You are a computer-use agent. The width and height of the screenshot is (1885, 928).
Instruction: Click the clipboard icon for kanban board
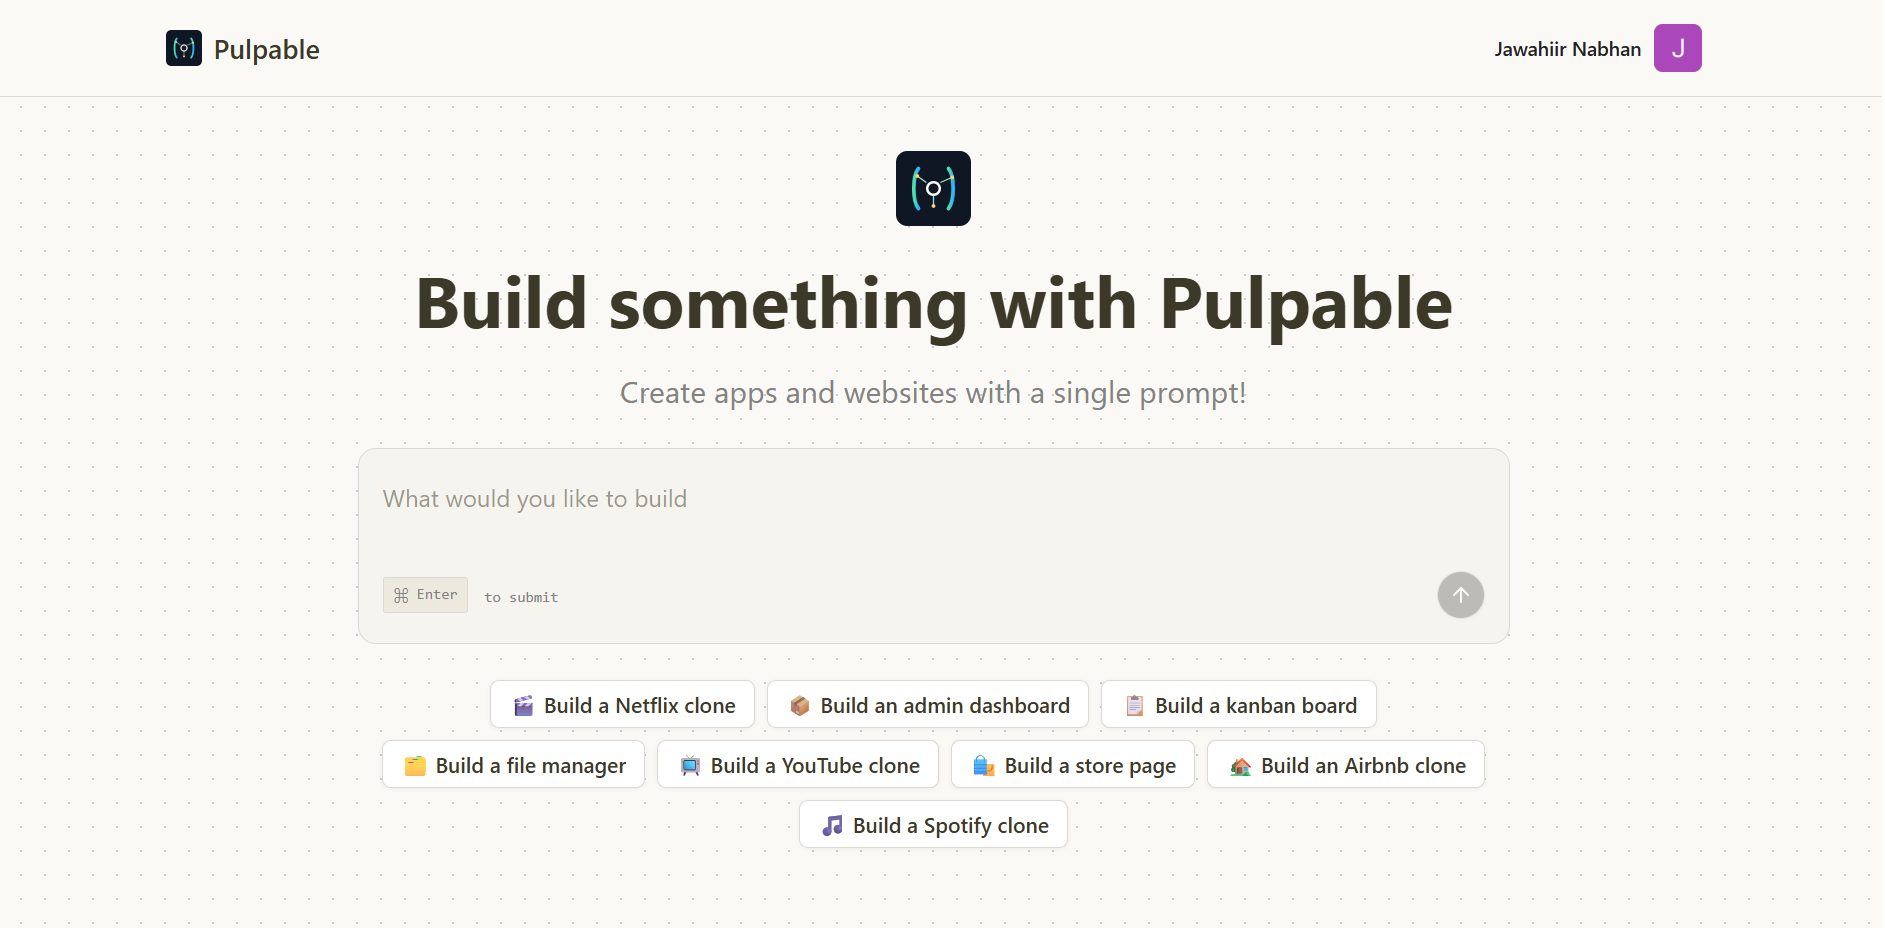(1134, 706)
